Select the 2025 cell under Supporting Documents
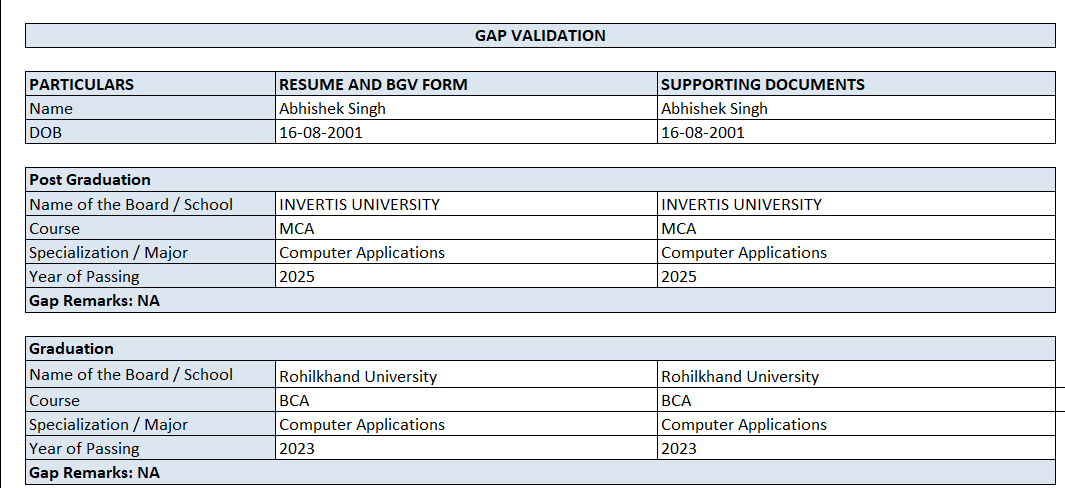The width and height of the screenshot is (1065, 488). 679,276
